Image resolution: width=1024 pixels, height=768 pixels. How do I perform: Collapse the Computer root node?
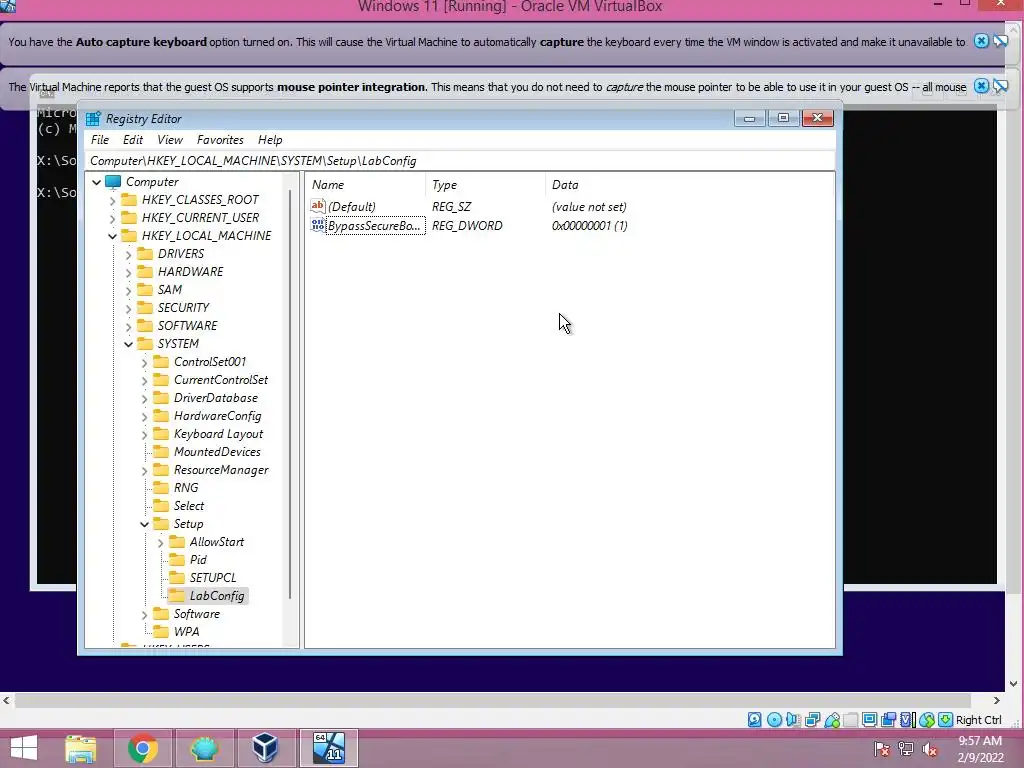[97, 182]
